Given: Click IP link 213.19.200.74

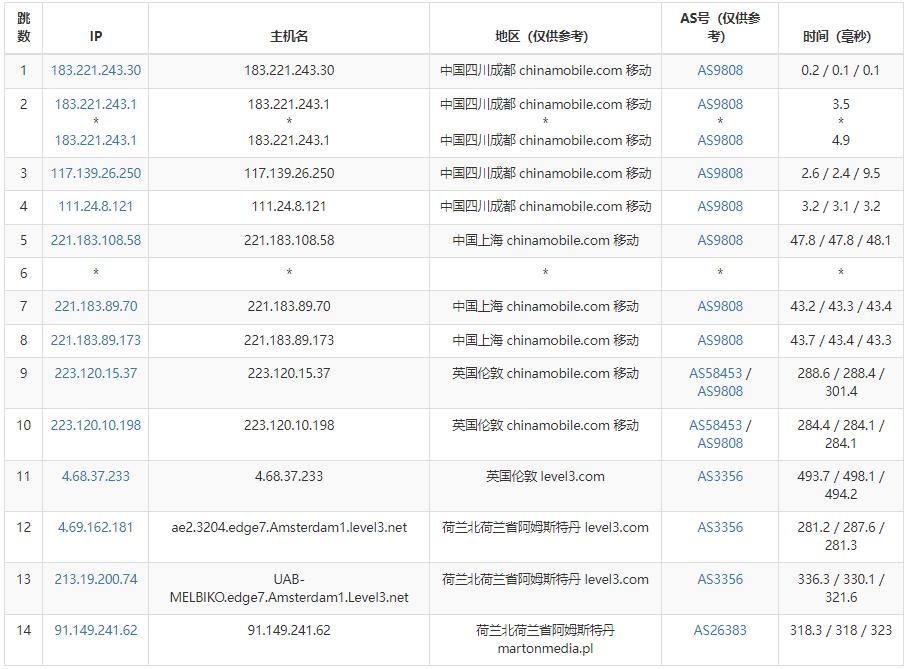Looking at the screenshot, I should pos(95,579).
